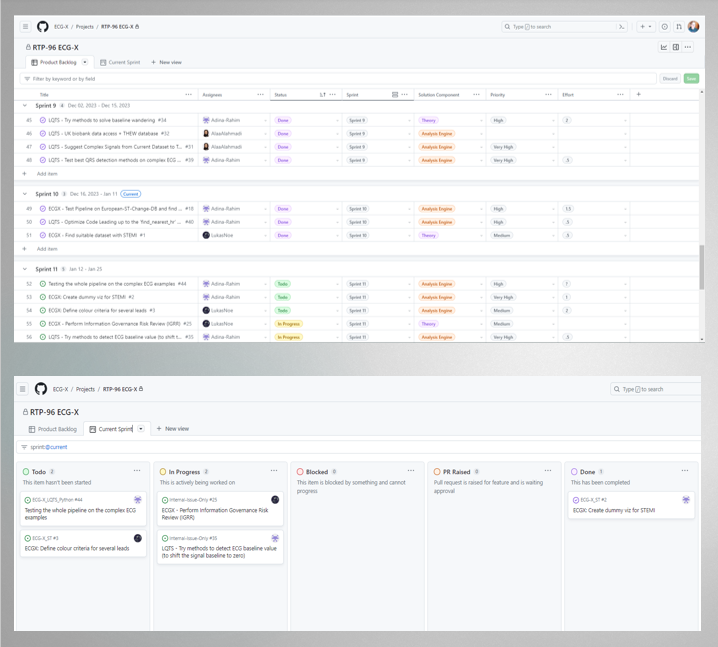This screenshot has height=647, width=718.
Task: Open Done column three-dot menu
Action: pos(685,471)
